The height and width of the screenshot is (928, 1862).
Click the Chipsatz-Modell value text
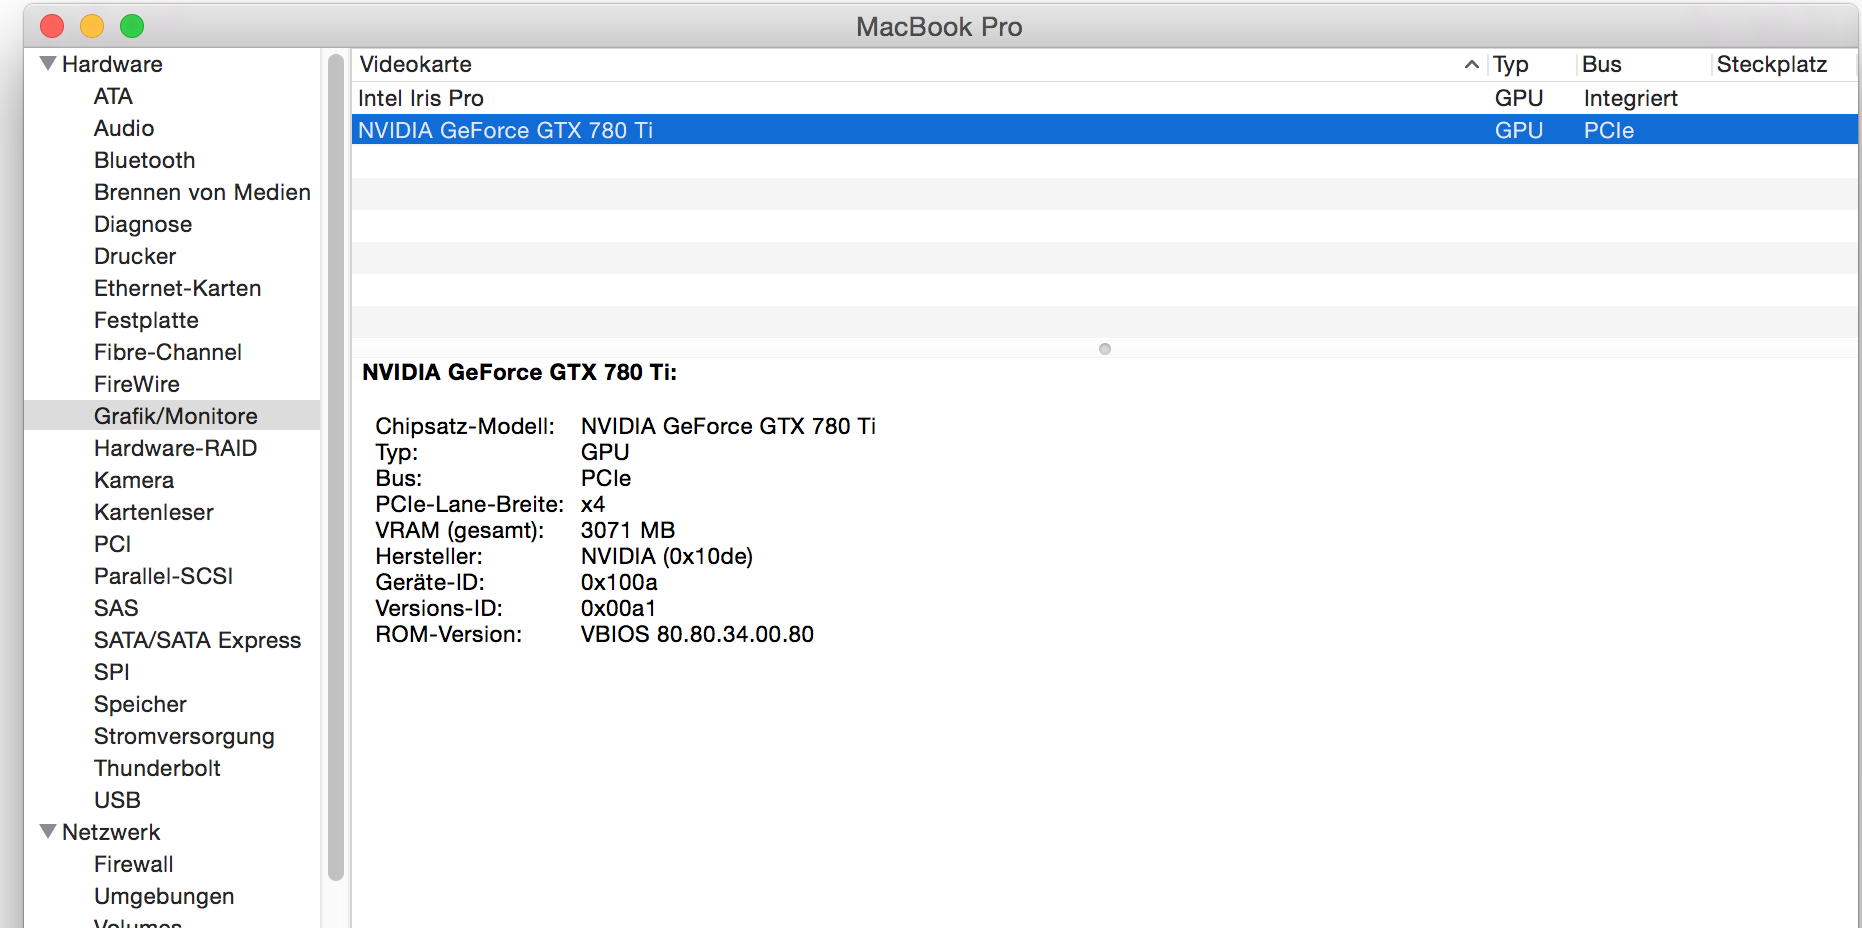click(x=728, y=426)
